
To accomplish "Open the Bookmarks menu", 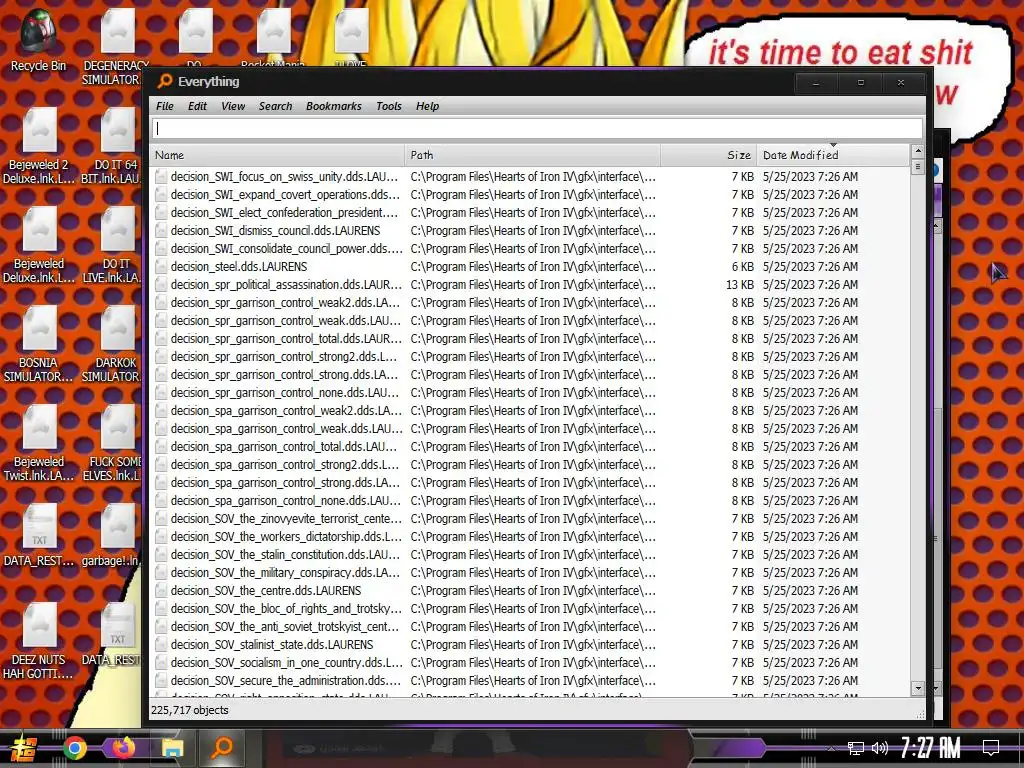I will [333, 106].
